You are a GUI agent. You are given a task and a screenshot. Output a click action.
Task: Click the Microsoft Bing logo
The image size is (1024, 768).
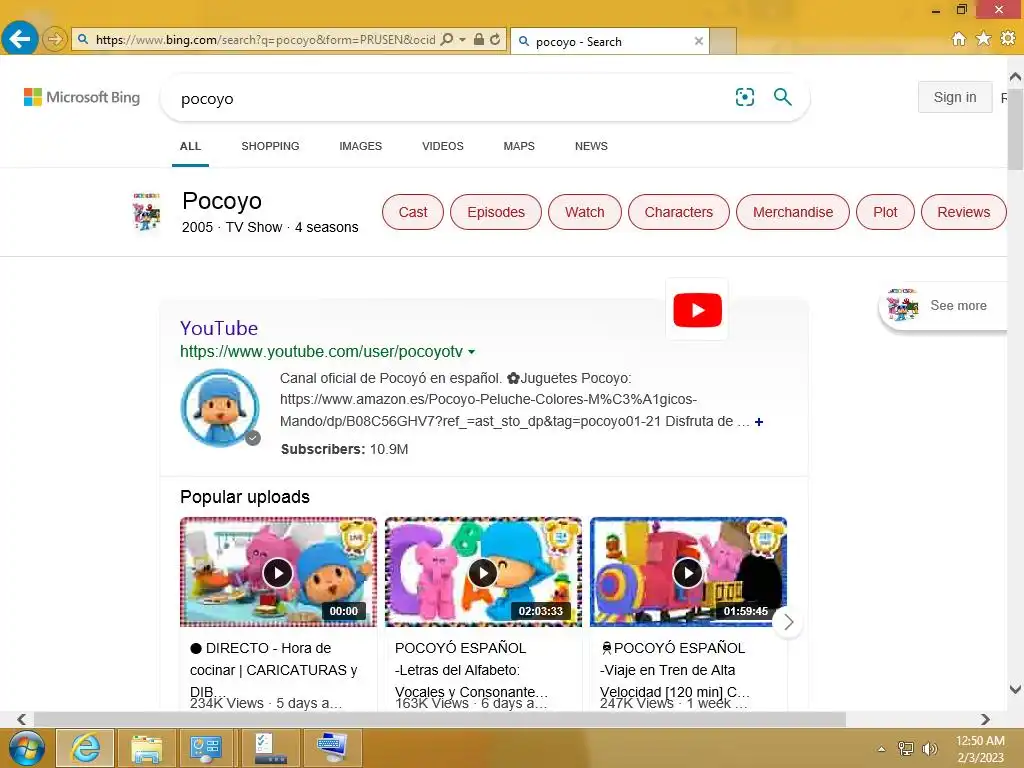(82, 97)
